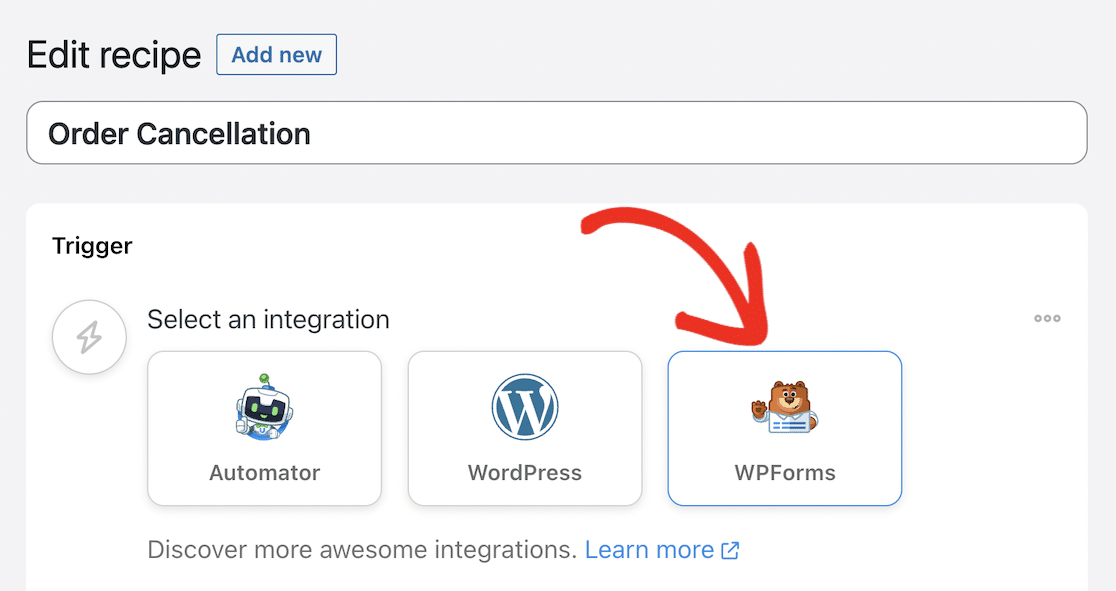1116x591 pixels.
Task: Choose the WPForms integration card
Action: tap(785, 428)
